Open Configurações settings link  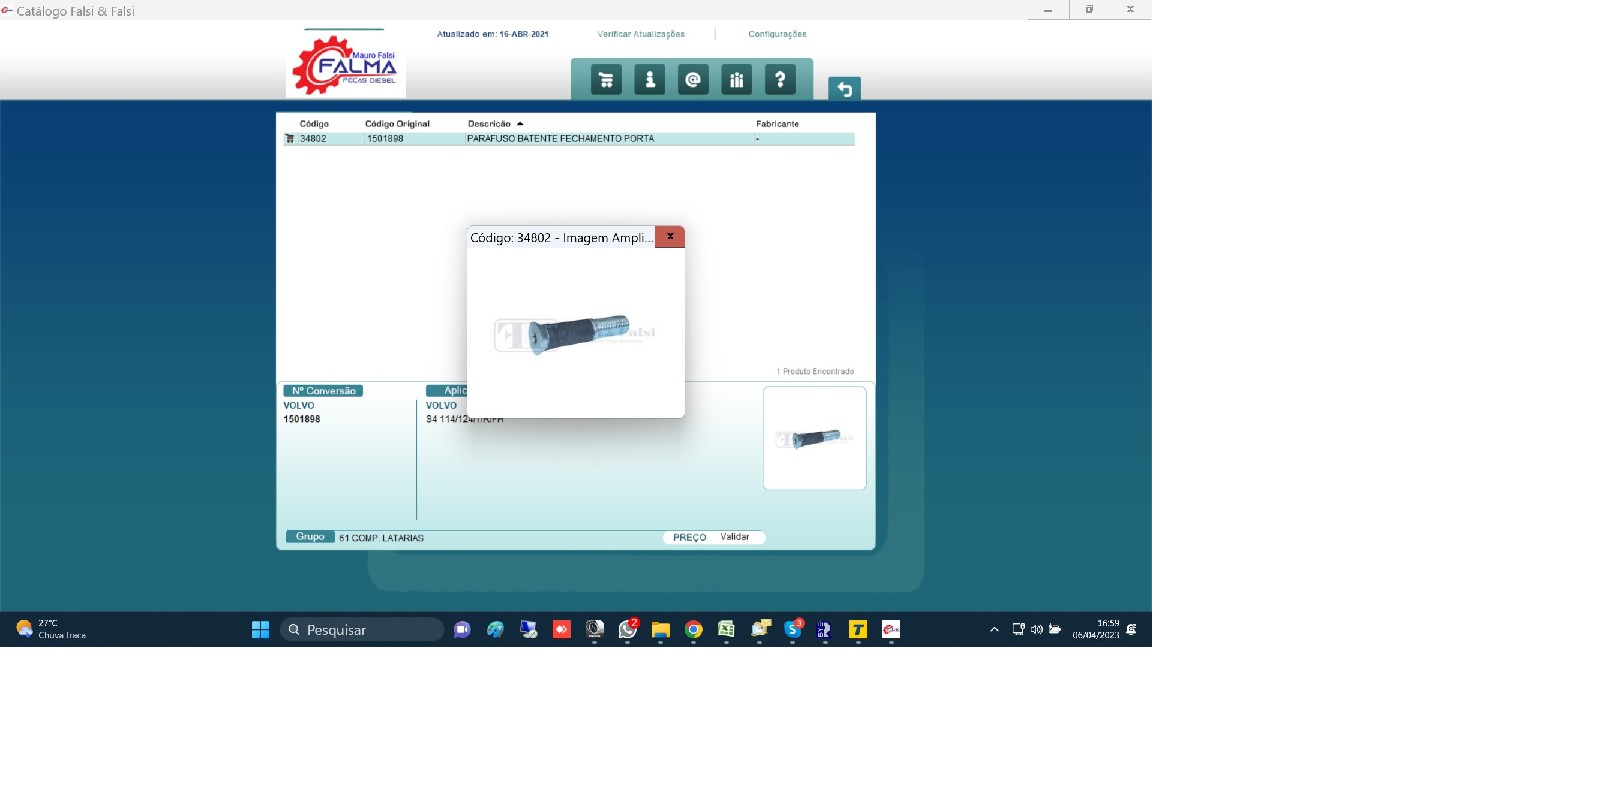[777, 34]
